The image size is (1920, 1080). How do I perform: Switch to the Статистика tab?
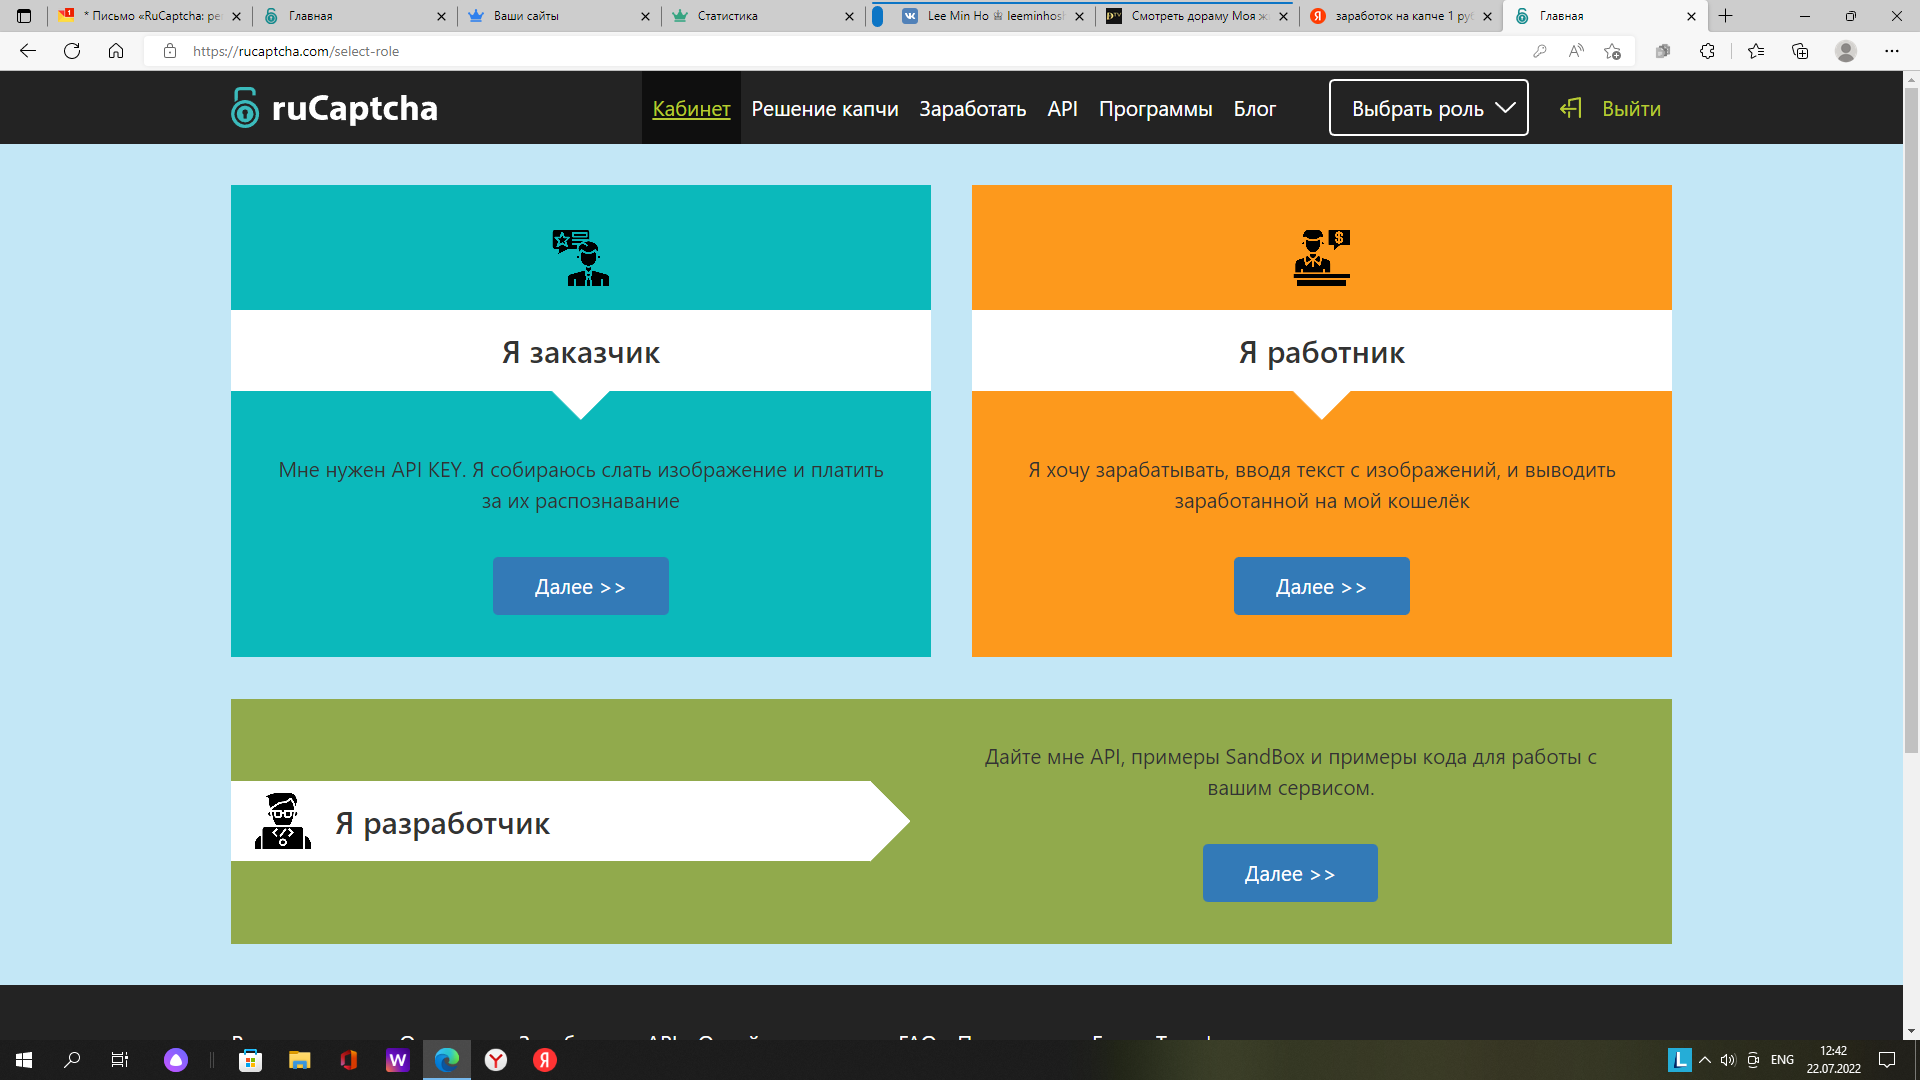(x=763, y=16)
